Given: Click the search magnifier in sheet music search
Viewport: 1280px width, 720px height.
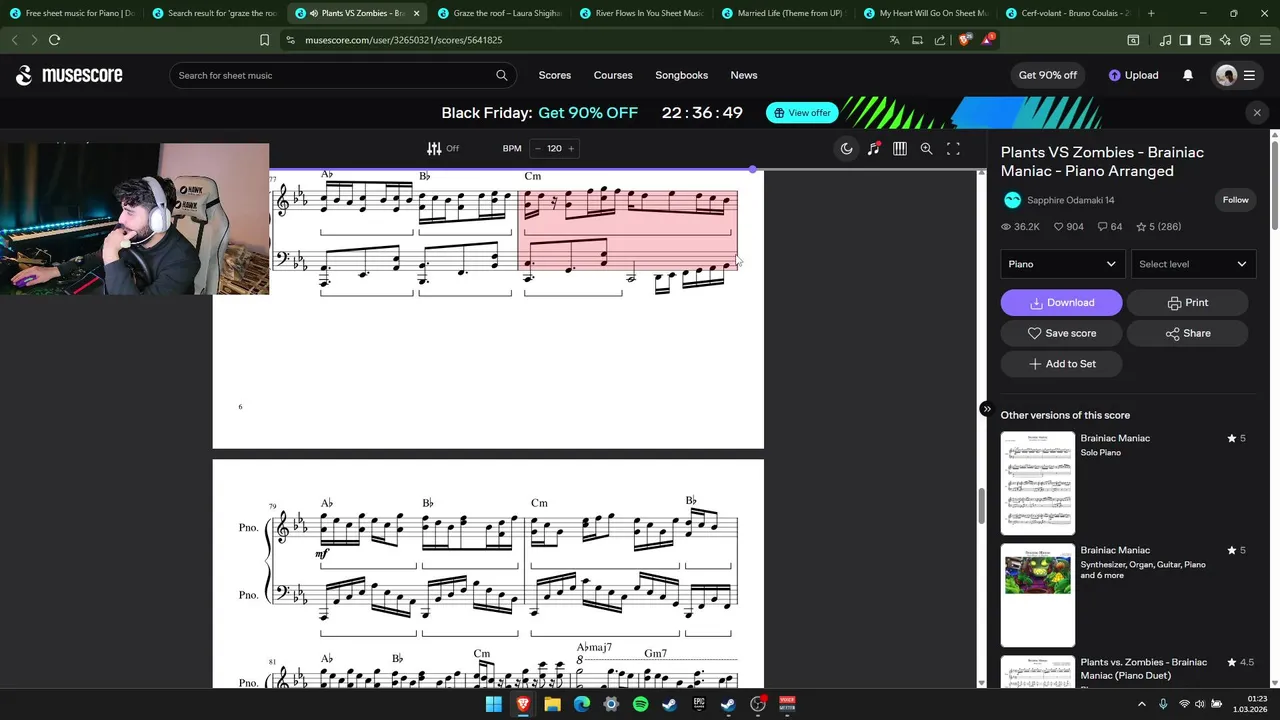Looking at the screenshot, I should click(x=502, y=75).
